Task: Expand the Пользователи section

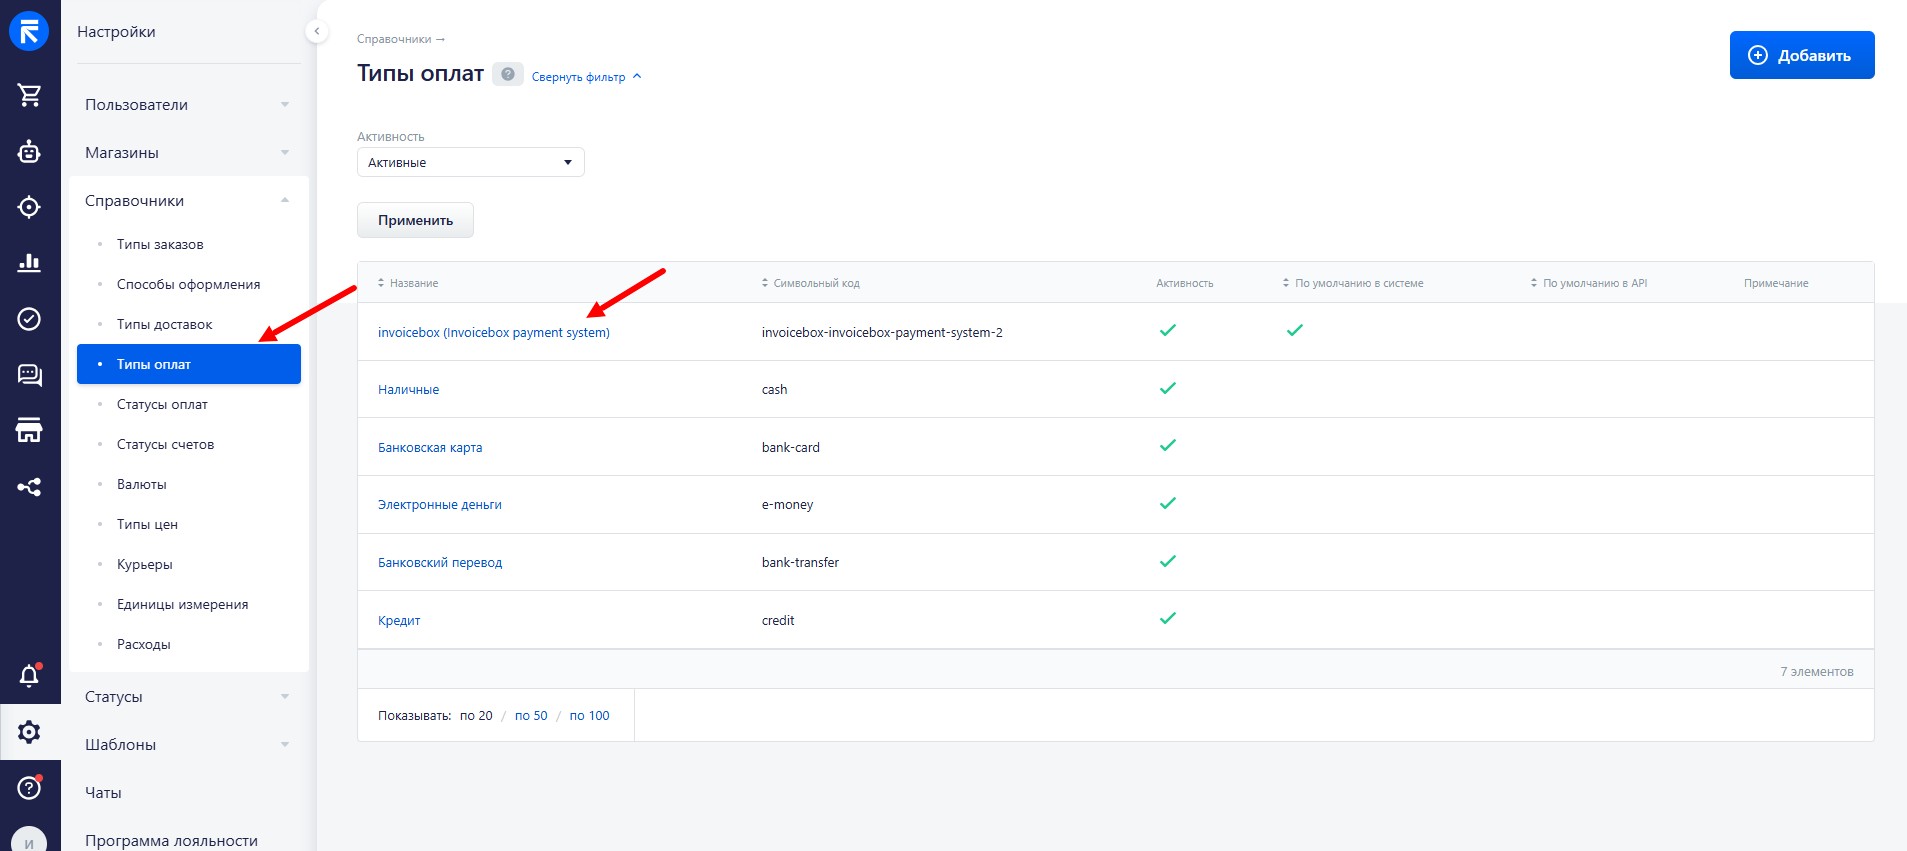Action: [188, 104]
